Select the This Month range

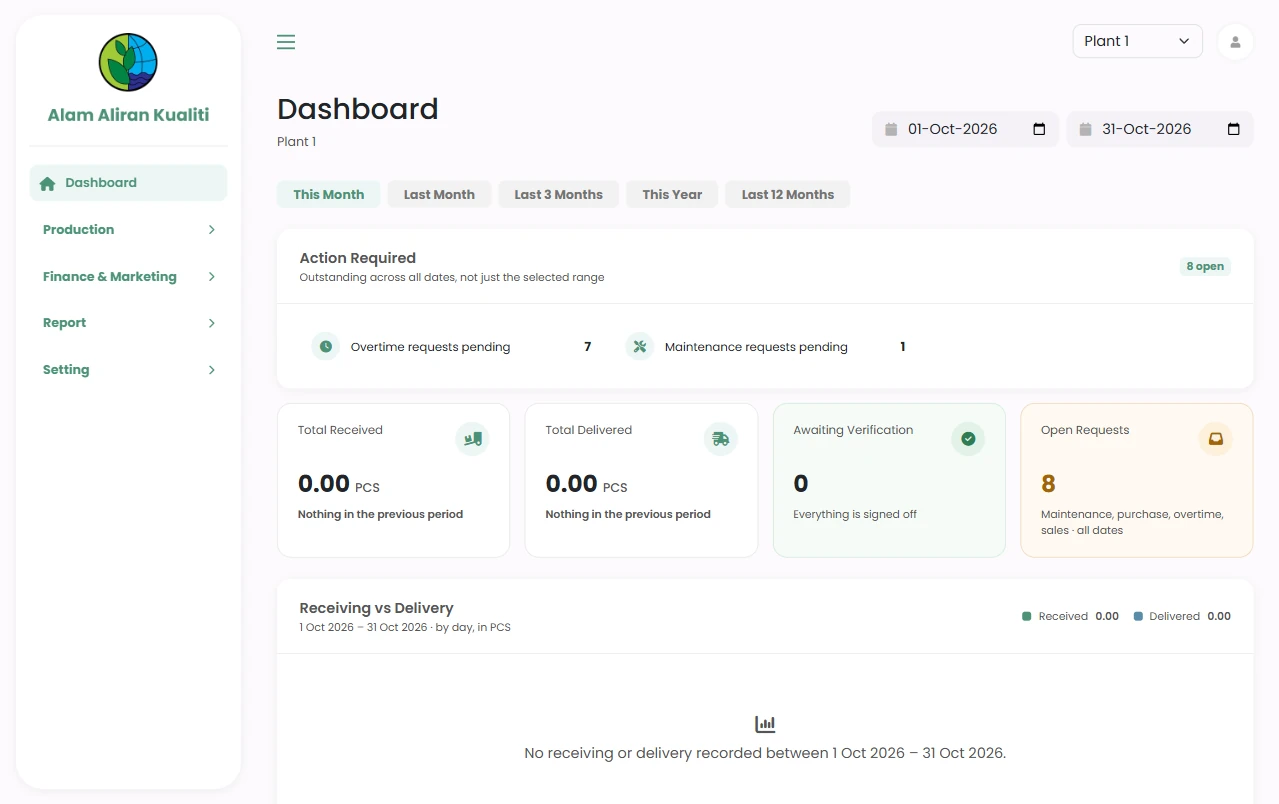tap(328, 194)
